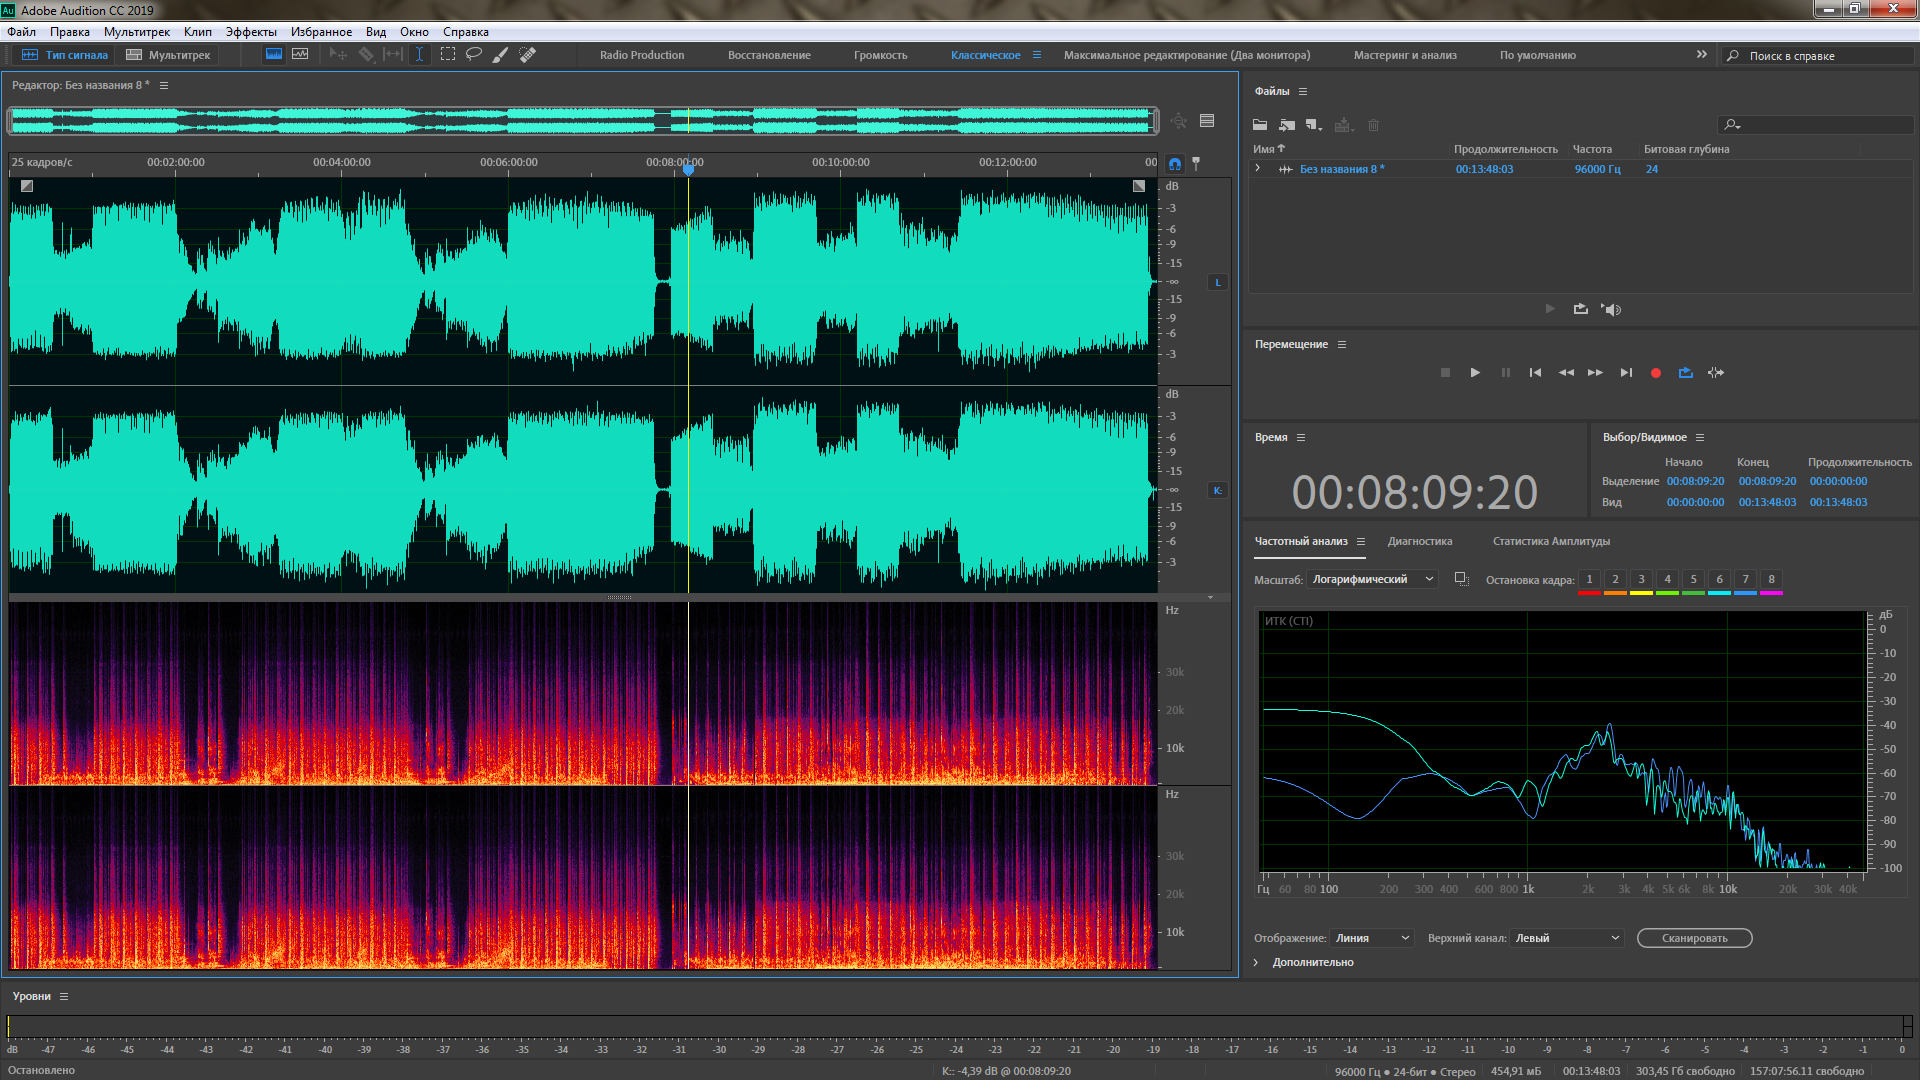Move playhead to previous marker
1920x1080 pixels.
(1535, 372)
